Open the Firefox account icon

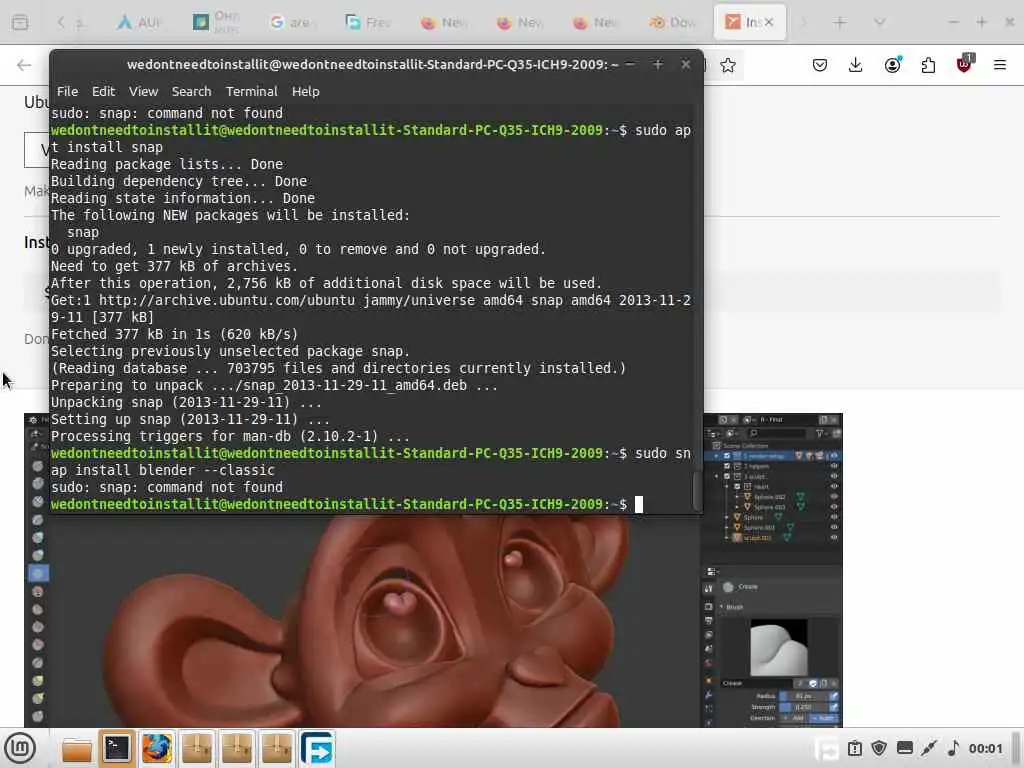pyautogui.click(x=892, y=65)
